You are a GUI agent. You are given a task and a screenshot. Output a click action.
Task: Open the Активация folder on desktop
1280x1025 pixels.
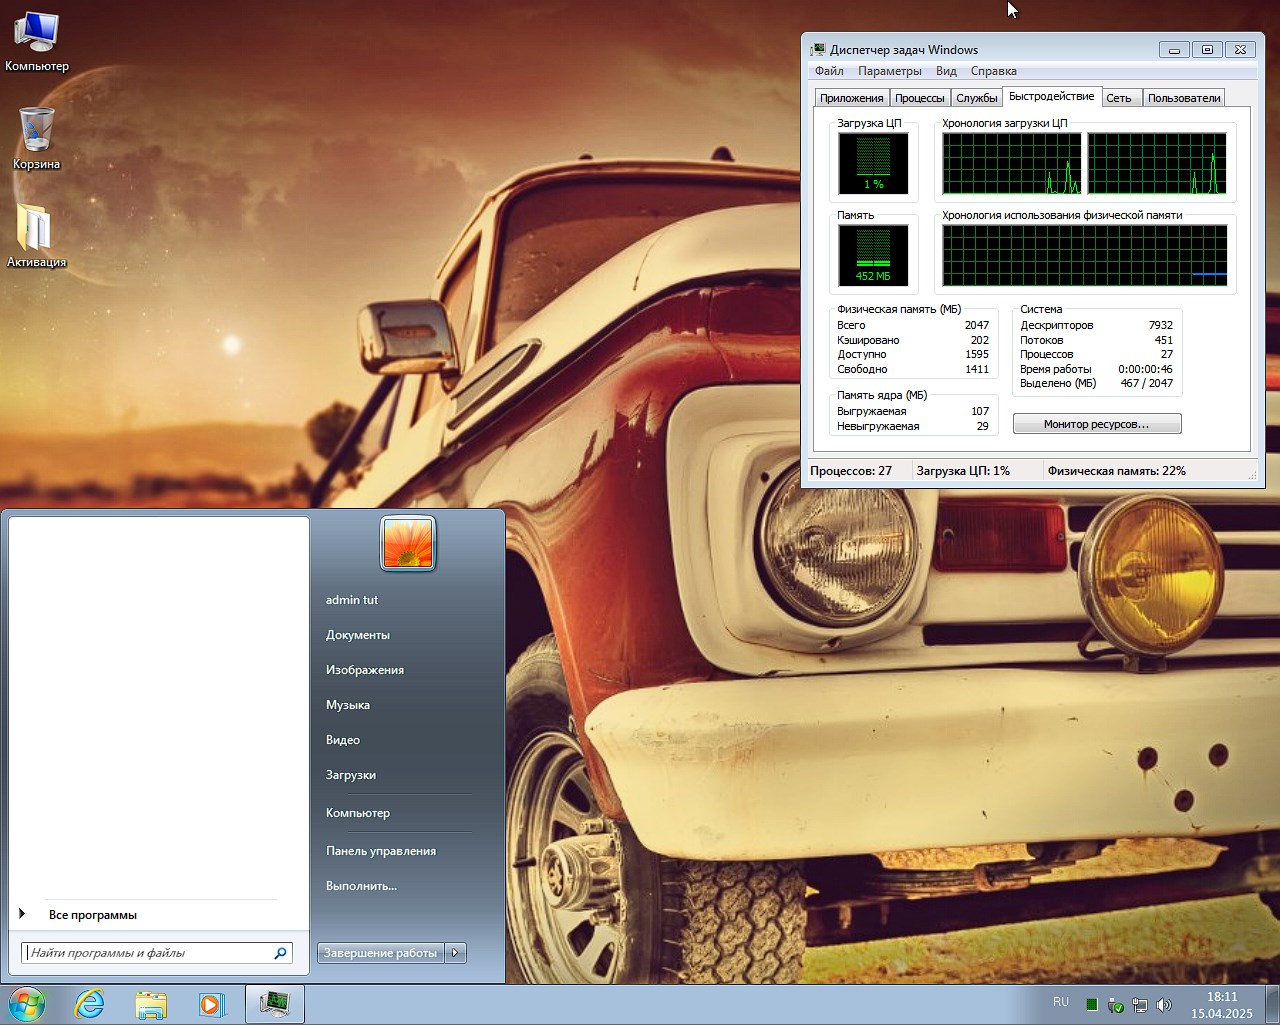[36, 228]
